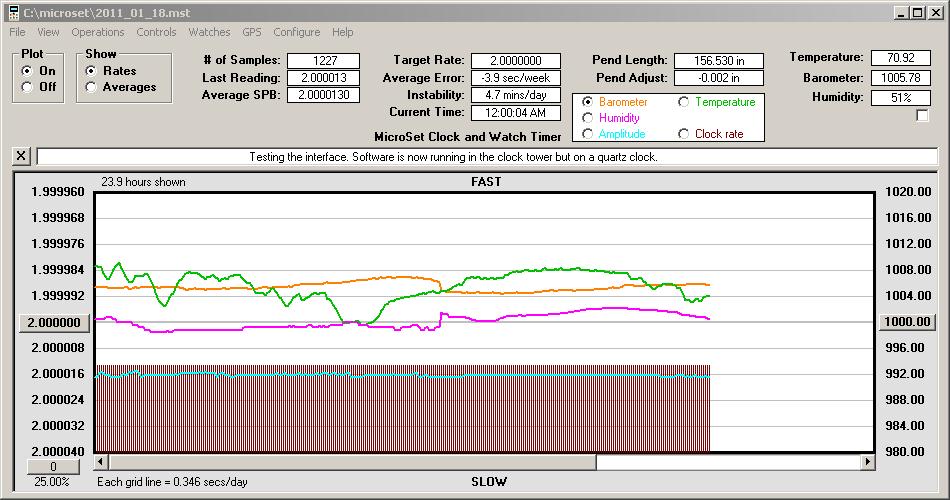Click the Pend Adjust field
Screen dimensions: 950x500
coord(719,78)
